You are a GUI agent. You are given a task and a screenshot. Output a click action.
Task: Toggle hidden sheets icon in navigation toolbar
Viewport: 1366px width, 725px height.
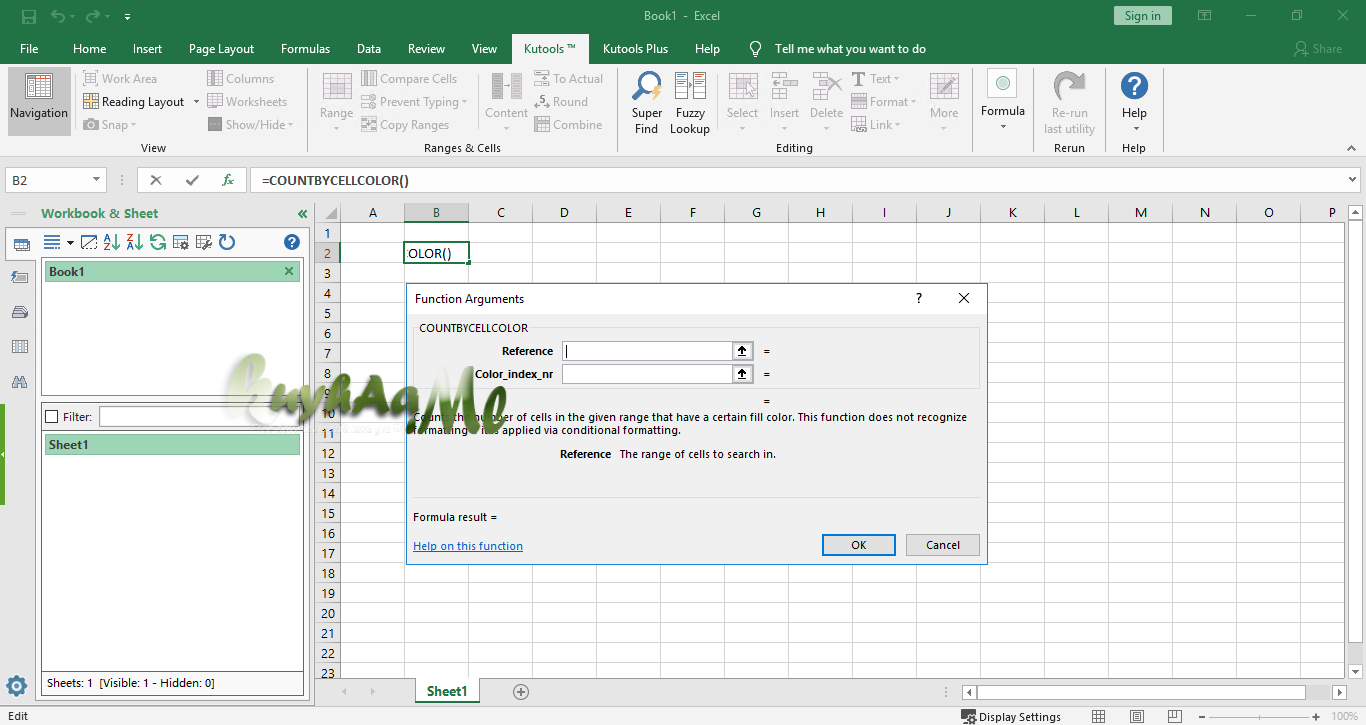[89, 242]
